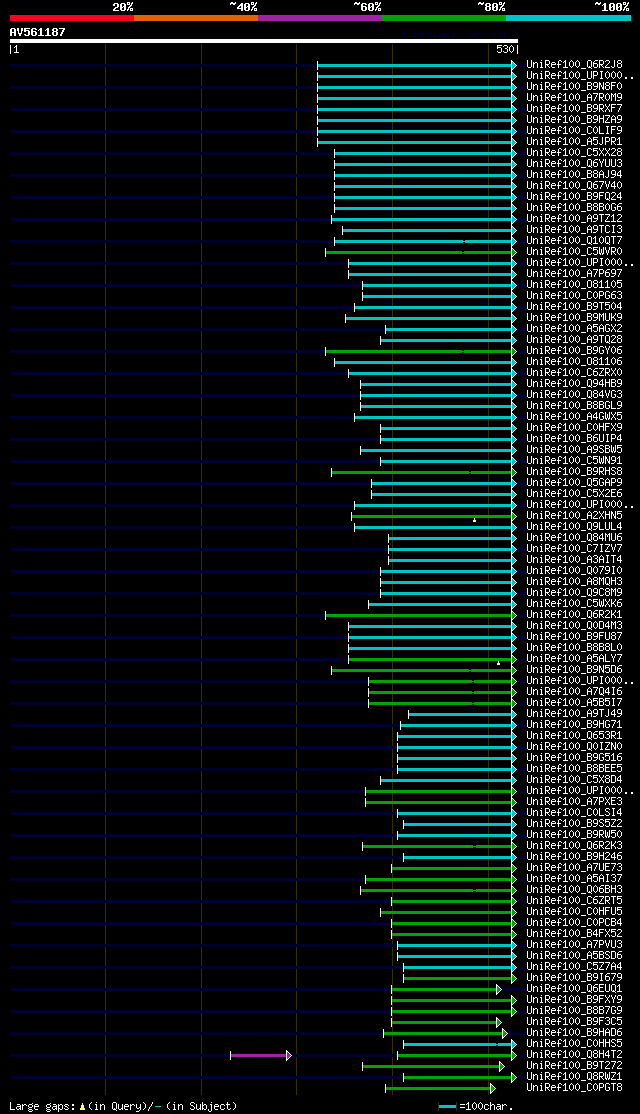
Task: Select the UniRef100_Q6R2K3 label
Action: pos(574,846)
